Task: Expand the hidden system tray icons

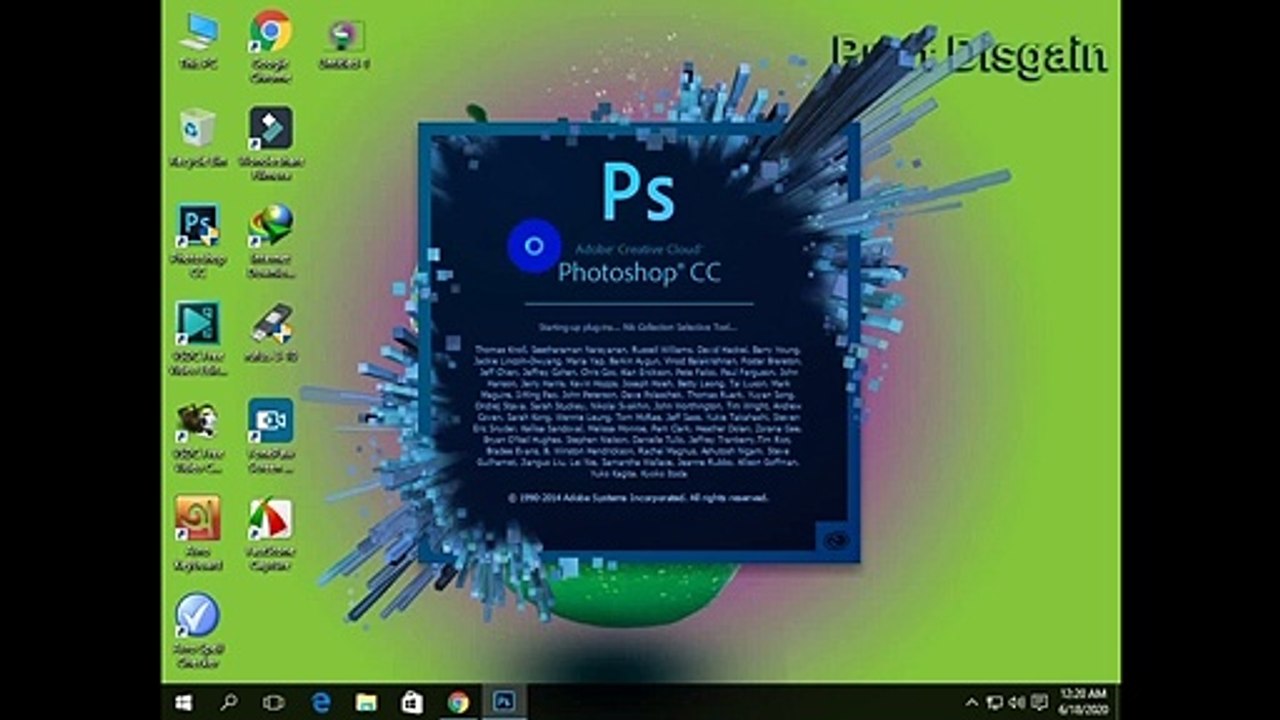Action: click(972, 702)
